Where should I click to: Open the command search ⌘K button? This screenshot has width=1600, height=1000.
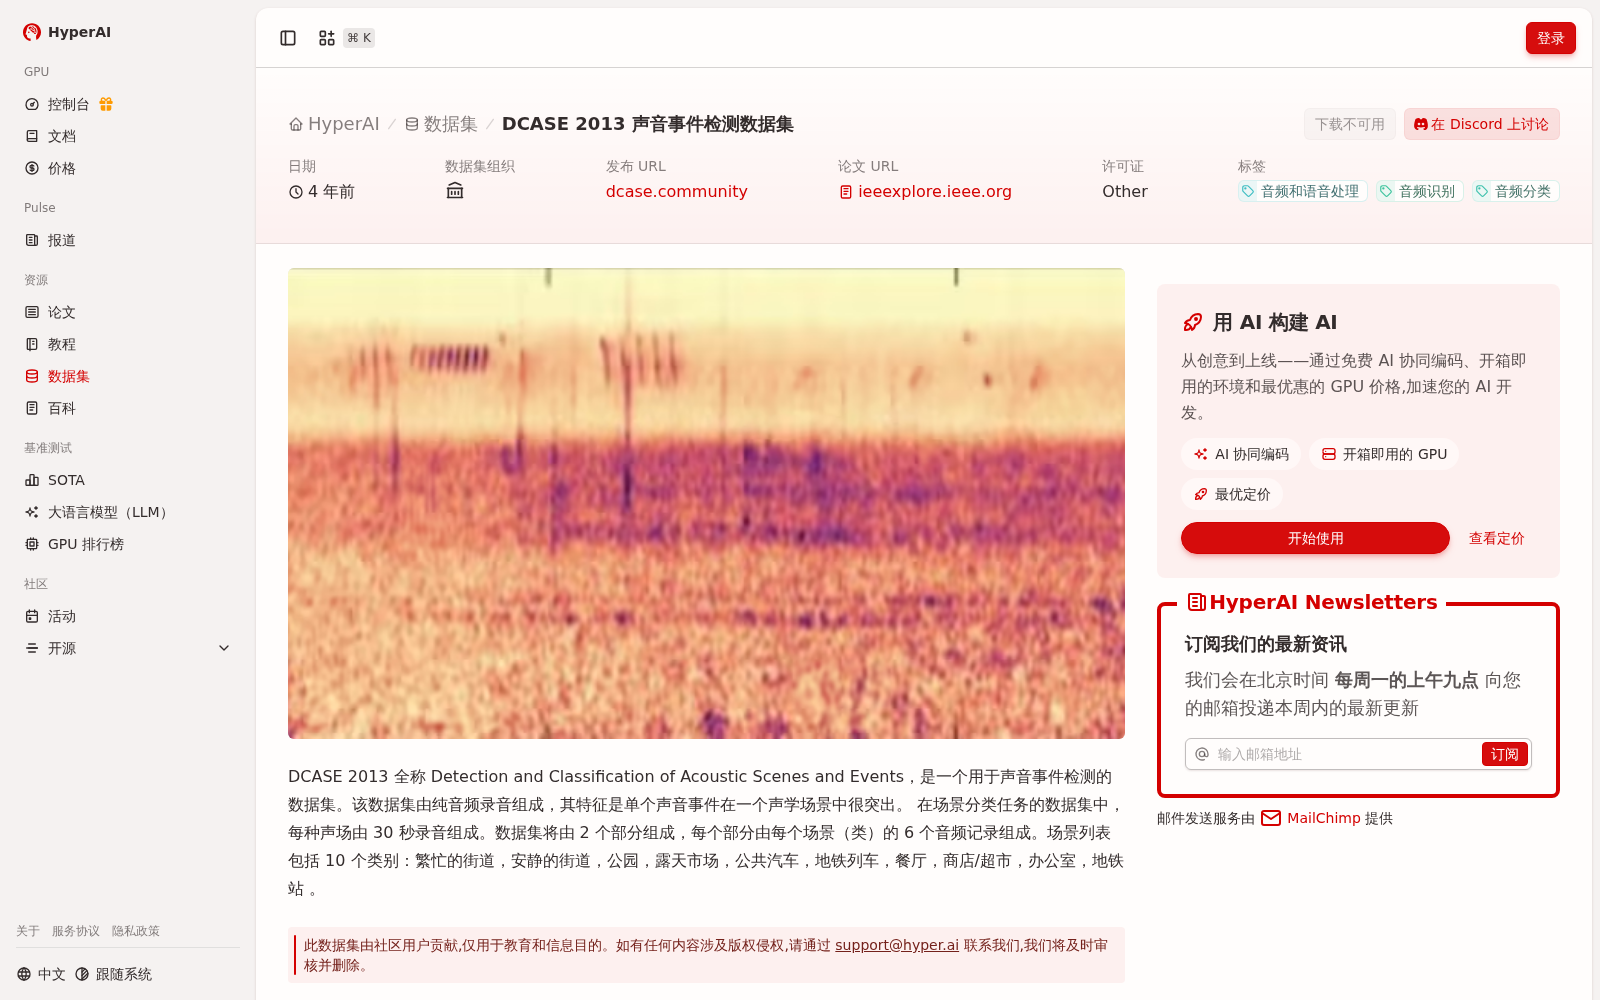coord(346,38)
